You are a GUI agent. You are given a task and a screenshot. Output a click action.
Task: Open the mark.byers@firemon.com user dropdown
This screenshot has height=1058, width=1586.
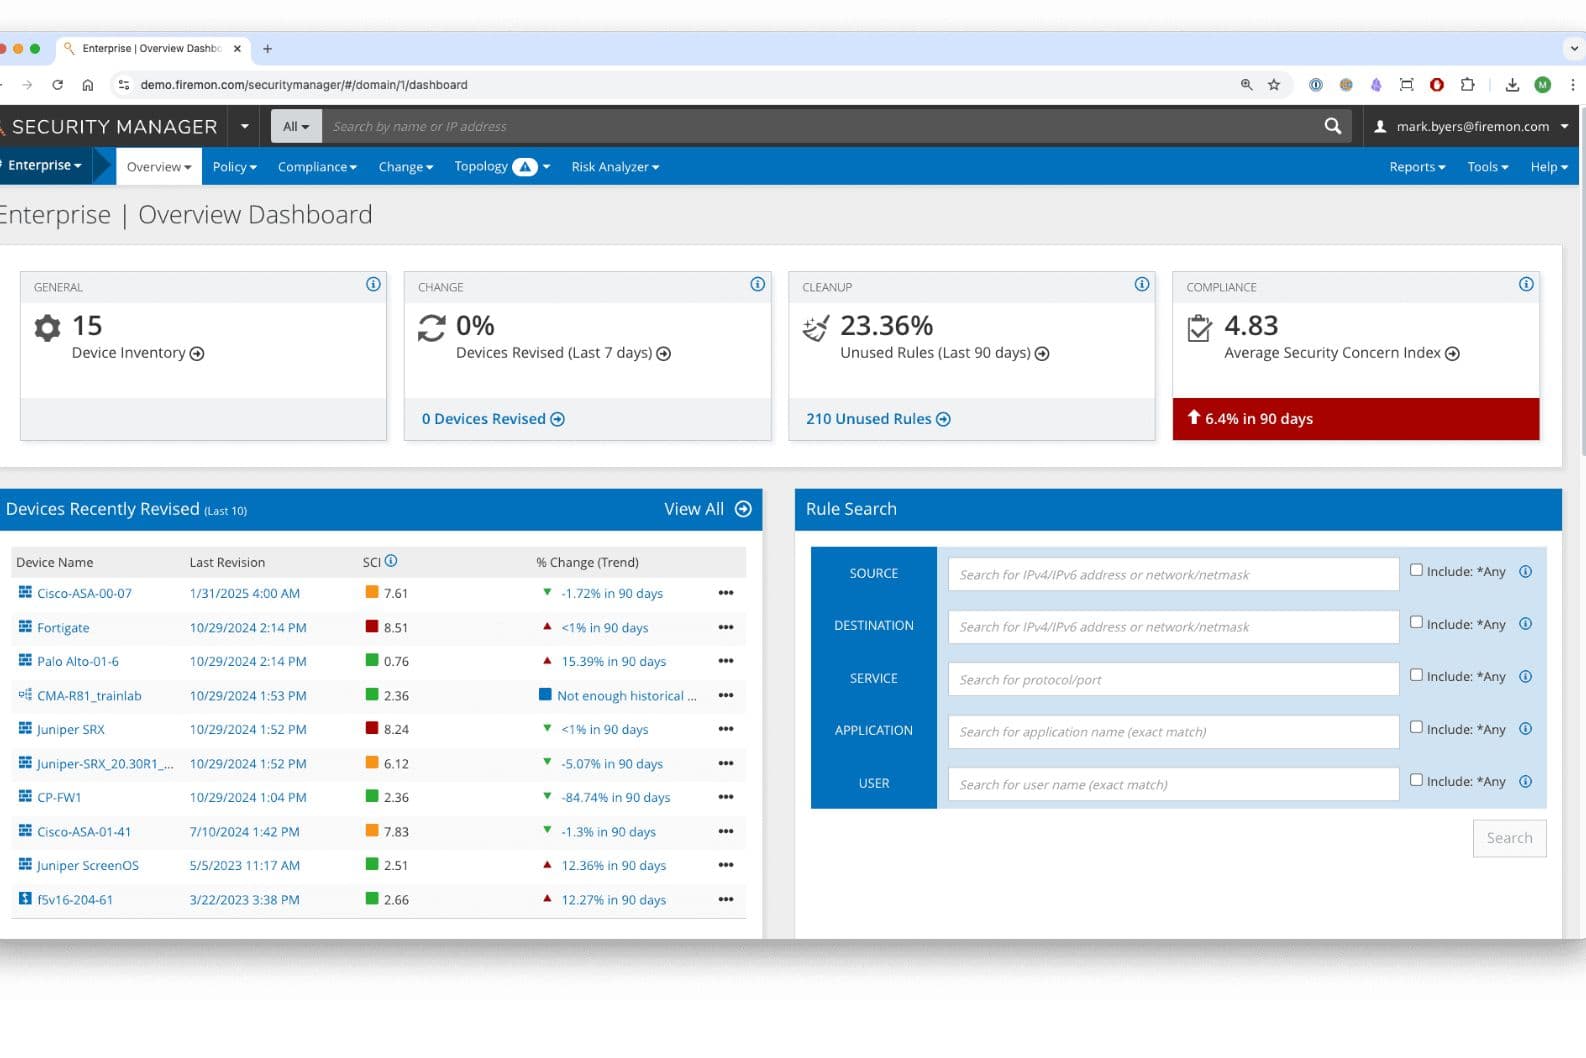1471,126
